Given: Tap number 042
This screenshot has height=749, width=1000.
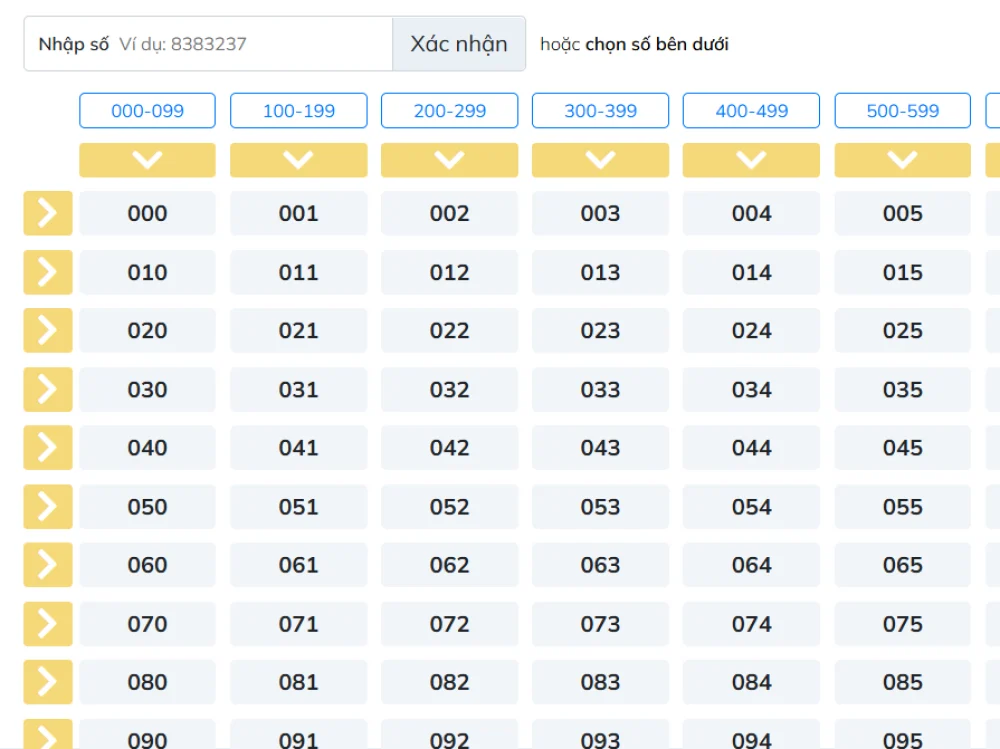Looking at the screenshot, I should click(x=450, y=448).
